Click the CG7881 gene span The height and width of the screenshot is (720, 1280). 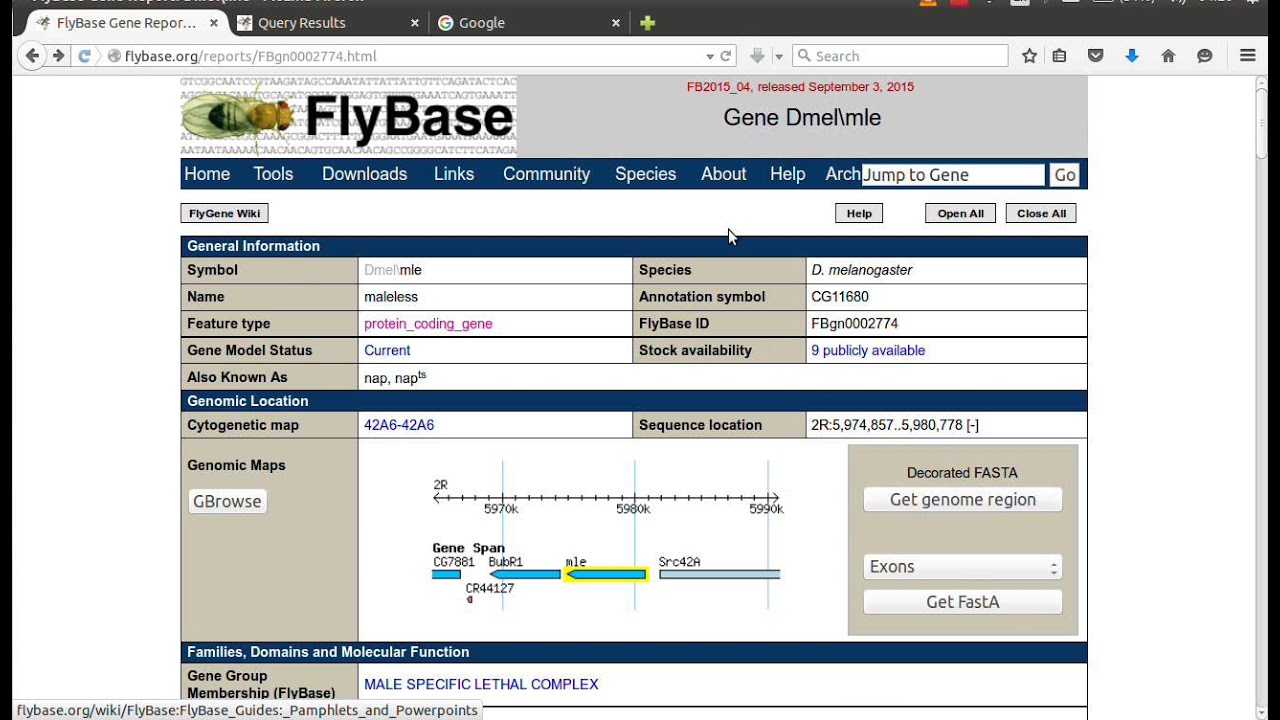point(446,574)
